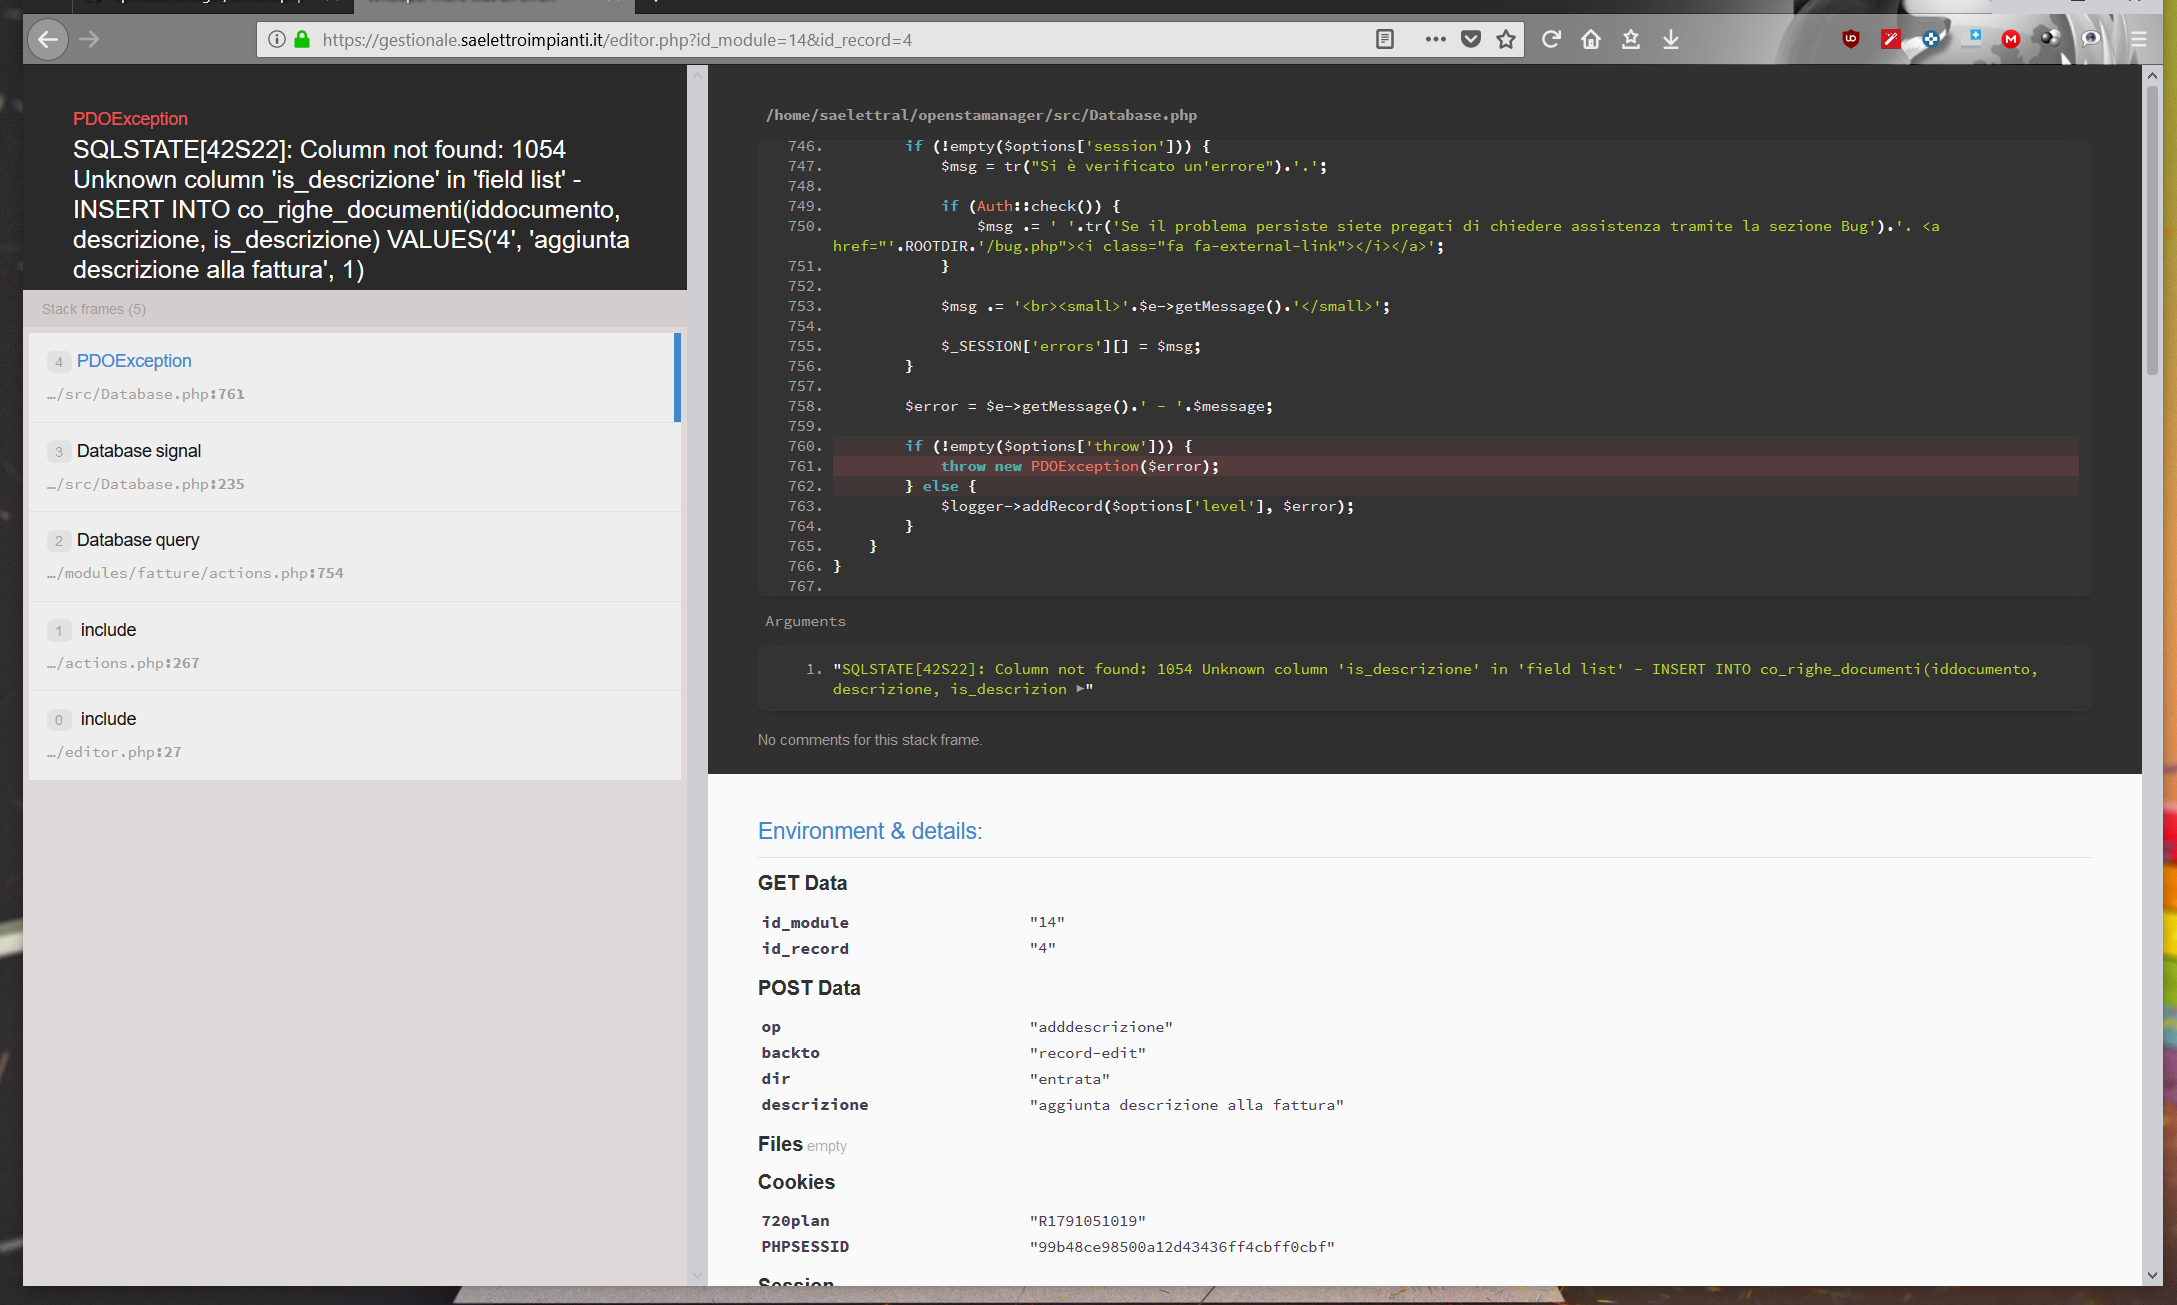This screenshot has height=1305, width=2177.
Task: View site security via the padlock icon
Action: 301,40
